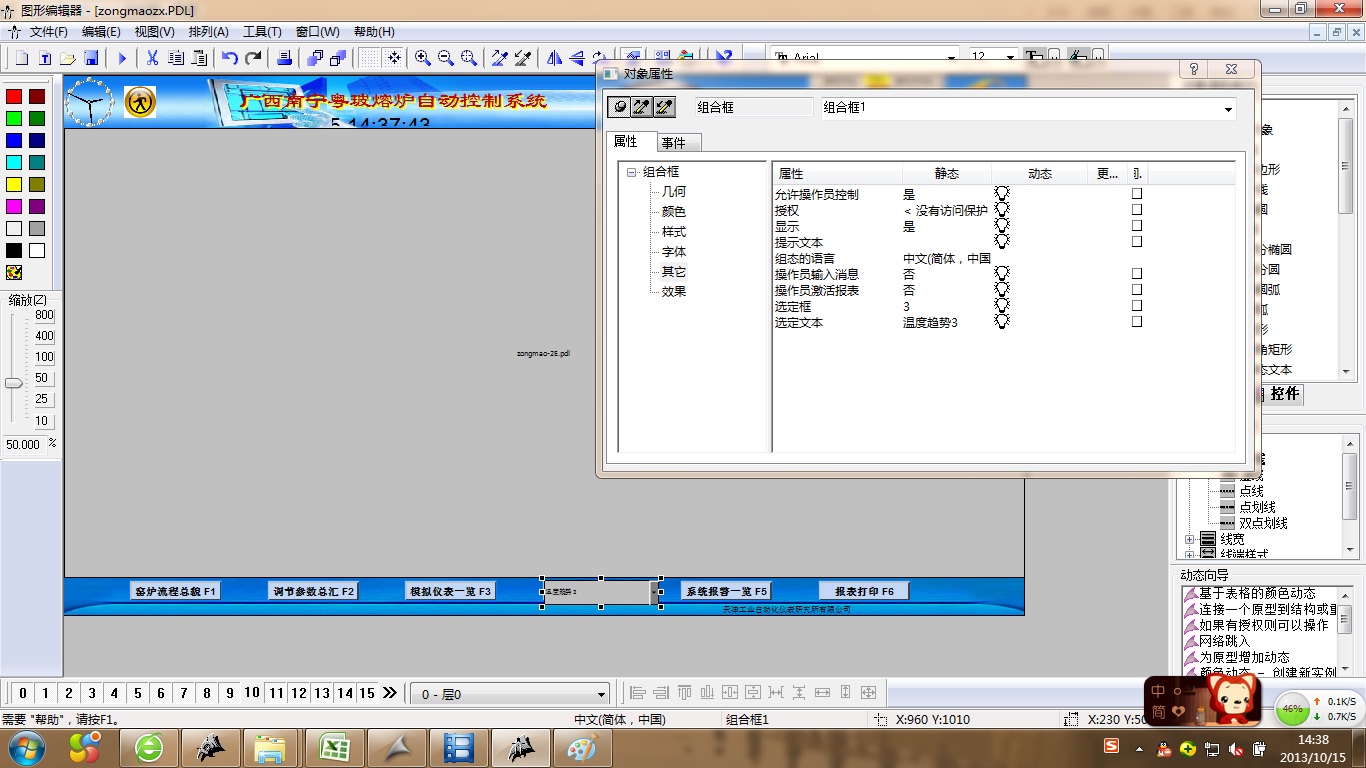This screenshot has height=768, width=1366.
Task: Show more layer buttons with the double chevron
Action: point(390,693)
